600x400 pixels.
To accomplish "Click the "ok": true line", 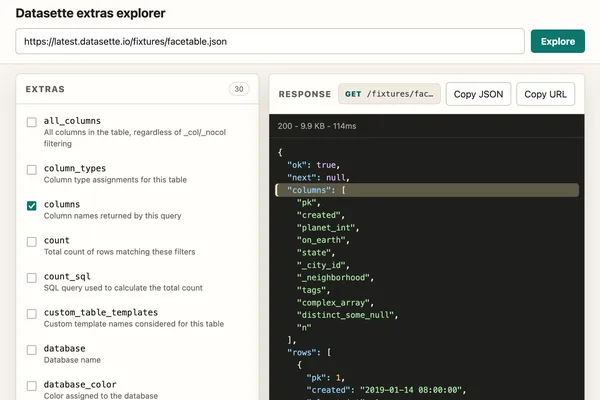I will (313, 165).
